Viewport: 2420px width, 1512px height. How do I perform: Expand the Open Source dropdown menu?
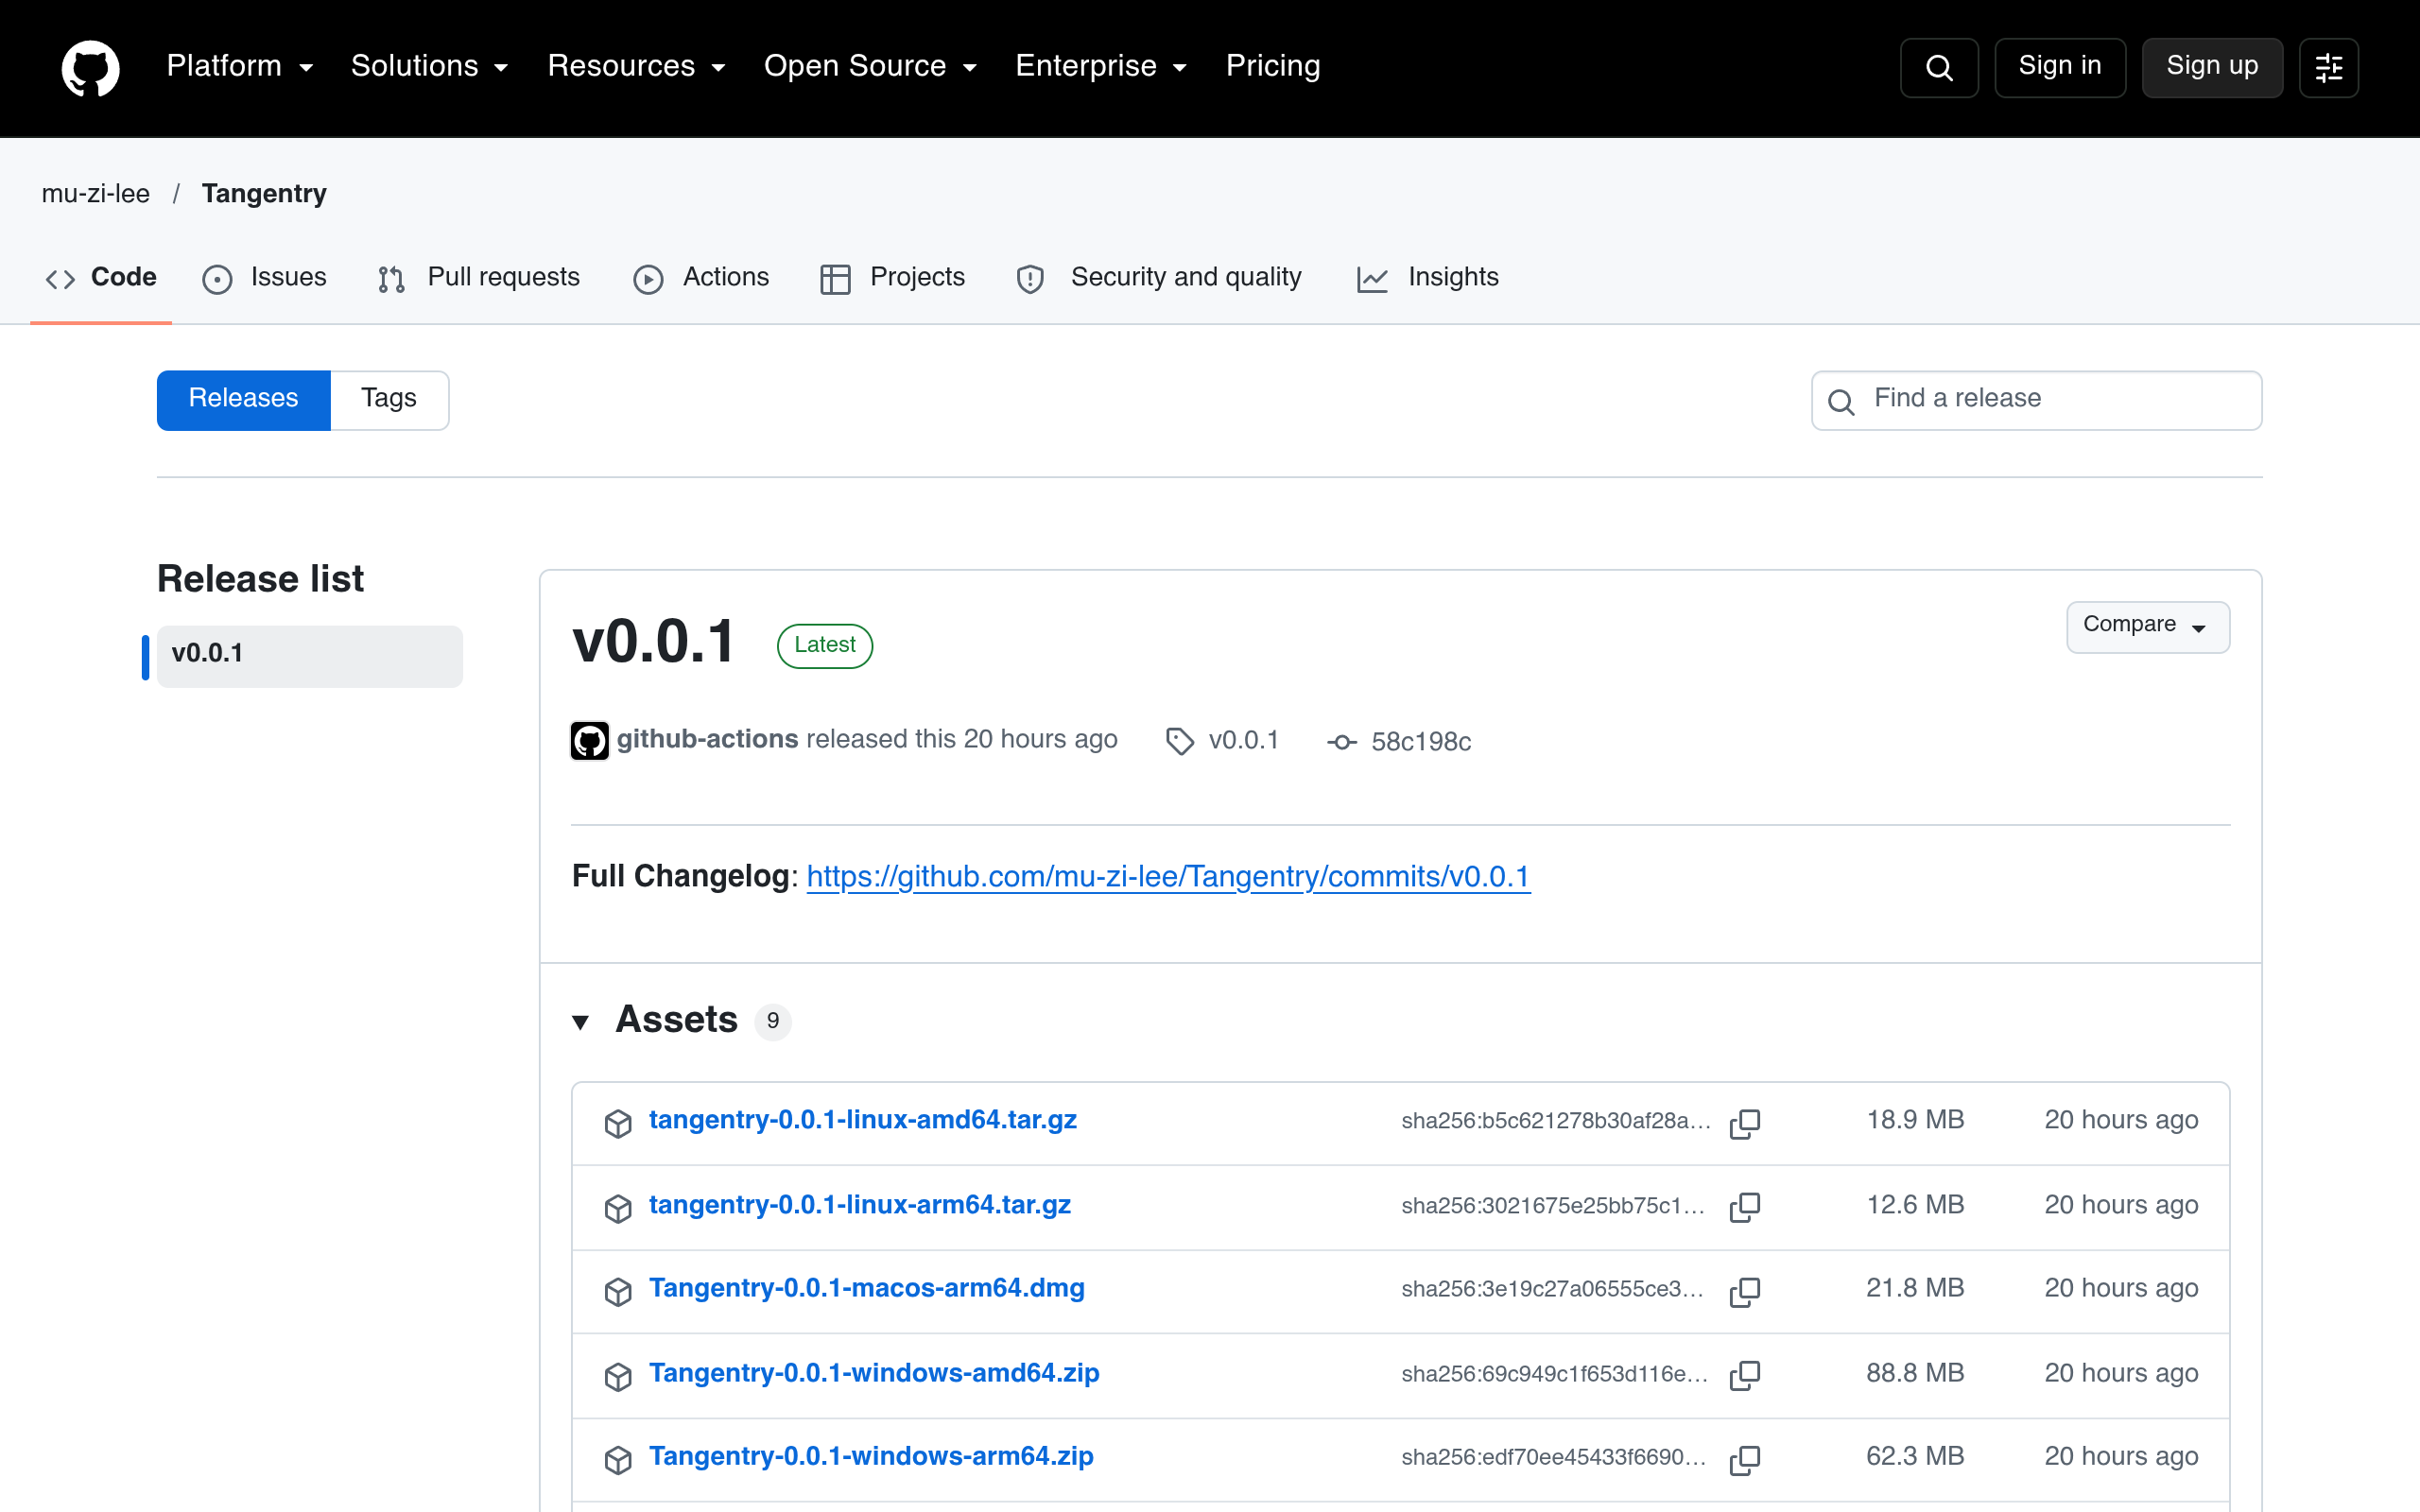tap(870, 66)
